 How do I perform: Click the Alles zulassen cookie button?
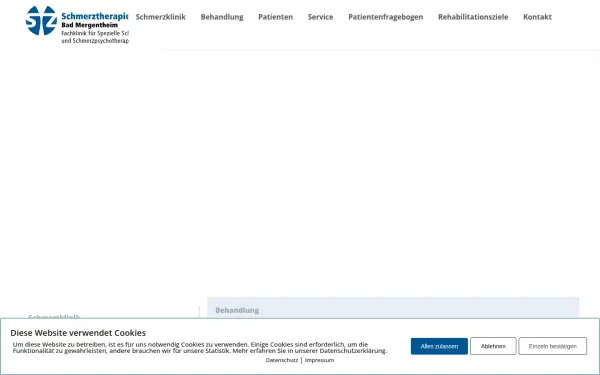tap(439, 346)
